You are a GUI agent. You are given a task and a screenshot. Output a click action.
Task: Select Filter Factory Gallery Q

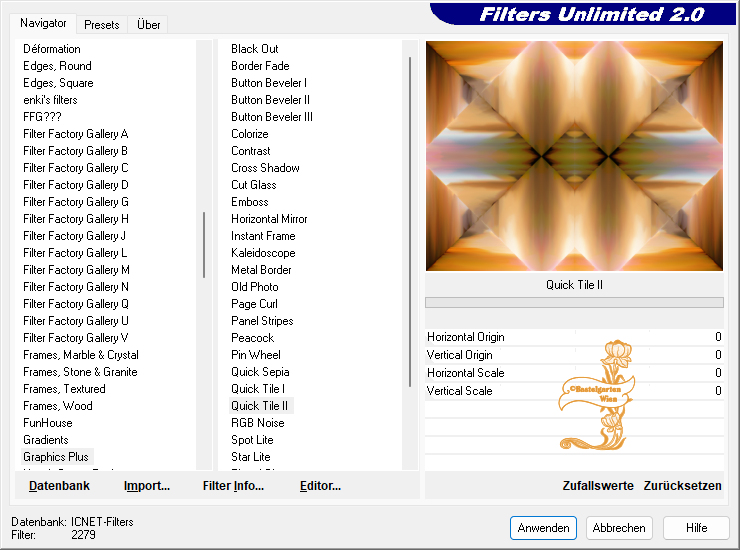(x=76, y=304)
